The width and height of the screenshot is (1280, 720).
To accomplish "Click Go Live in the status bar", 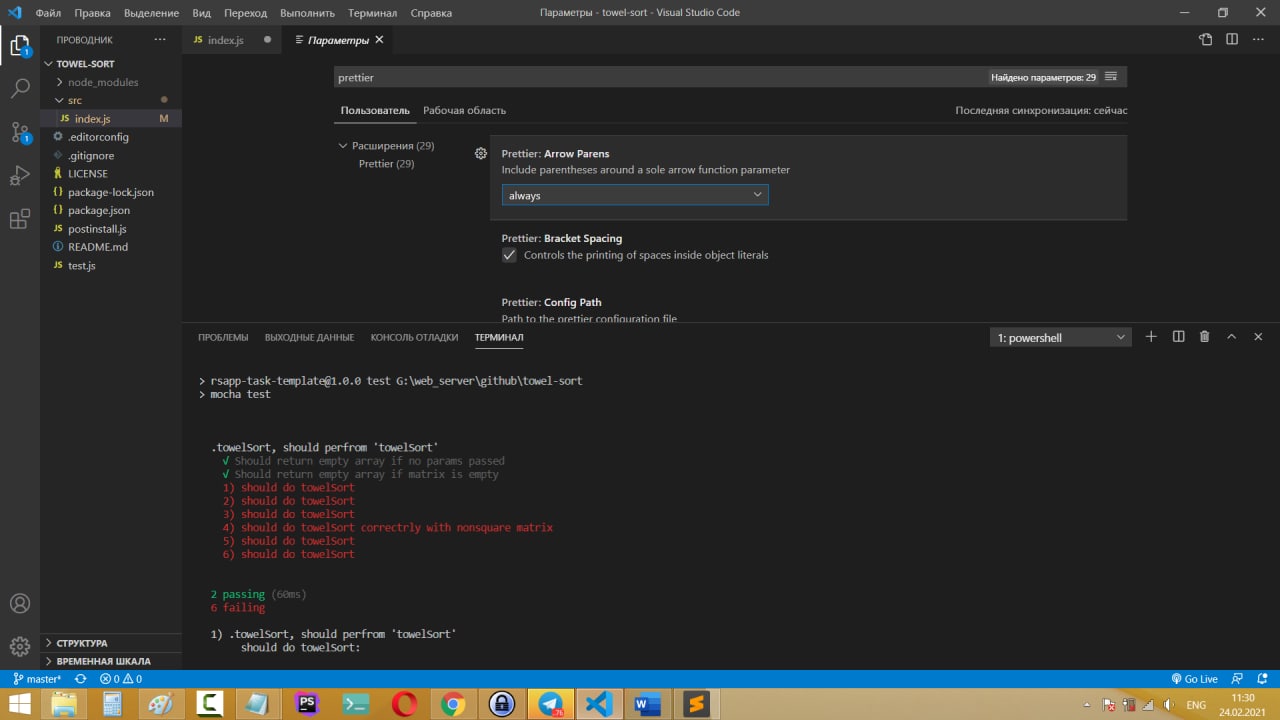I will point(1194,679).
